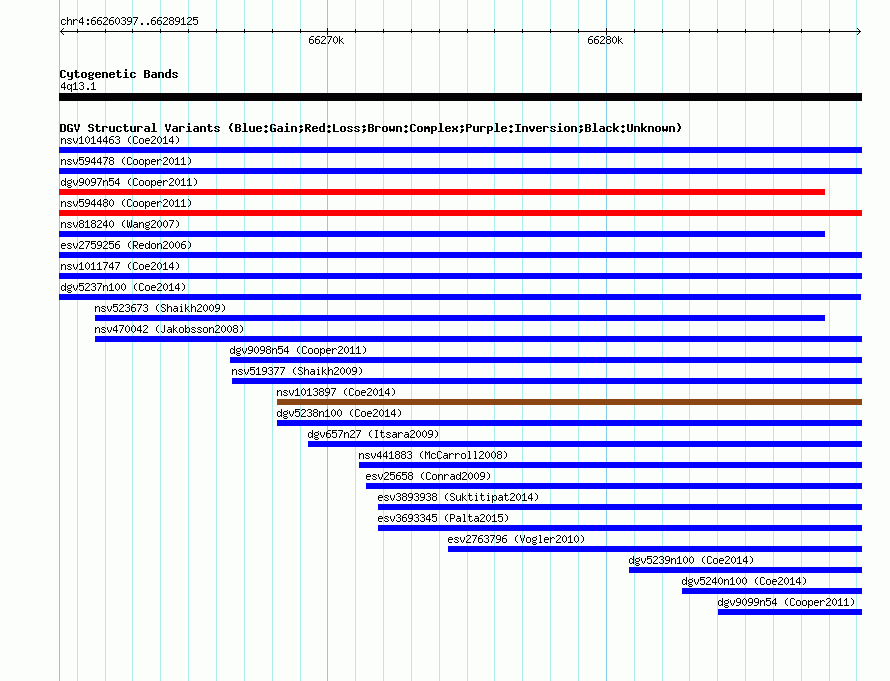
Task: Click the 66280k ruler position label
Action: (605, 40)
